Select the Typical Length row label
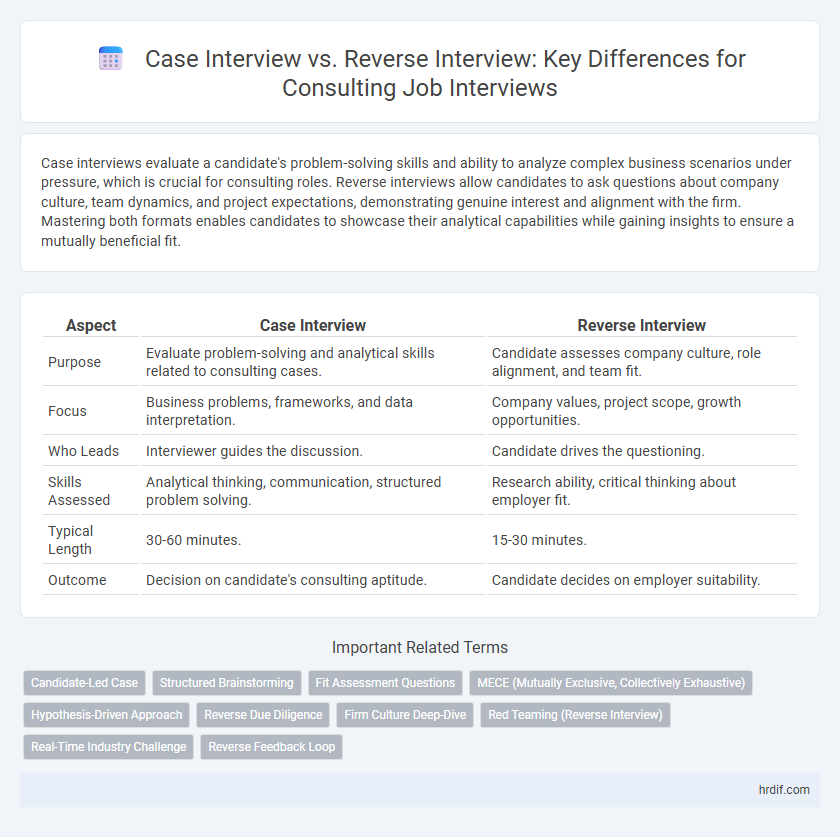Screen dimensions: 840x837 (x=71, y=540)
